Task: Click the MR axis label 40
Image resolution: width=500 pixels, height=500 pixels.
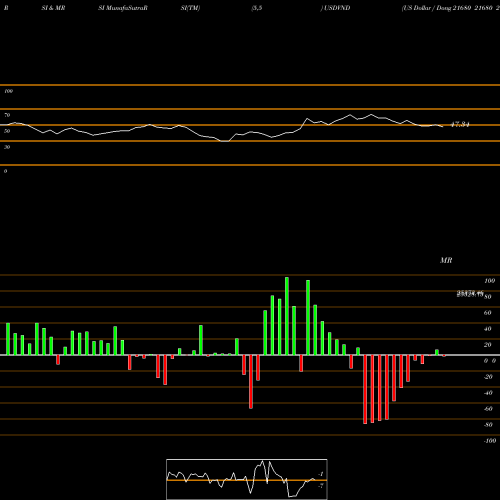Action: click(487, 329)
